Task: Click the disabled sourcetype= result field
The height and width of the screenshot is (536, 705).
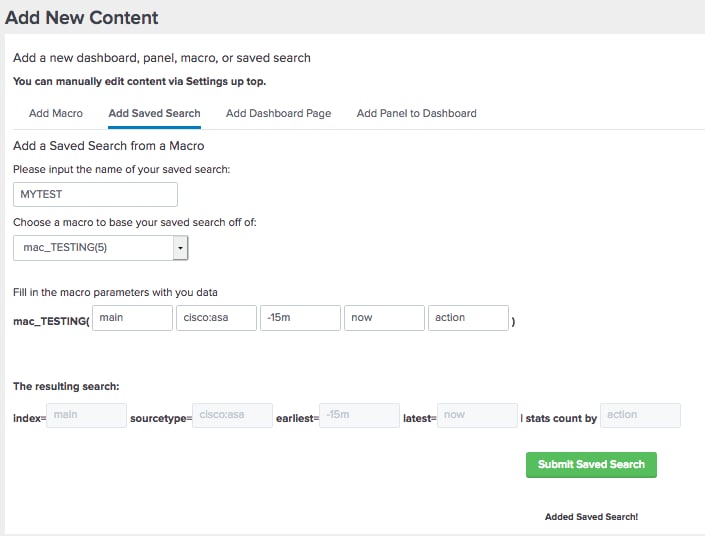Action: point(232,415)
